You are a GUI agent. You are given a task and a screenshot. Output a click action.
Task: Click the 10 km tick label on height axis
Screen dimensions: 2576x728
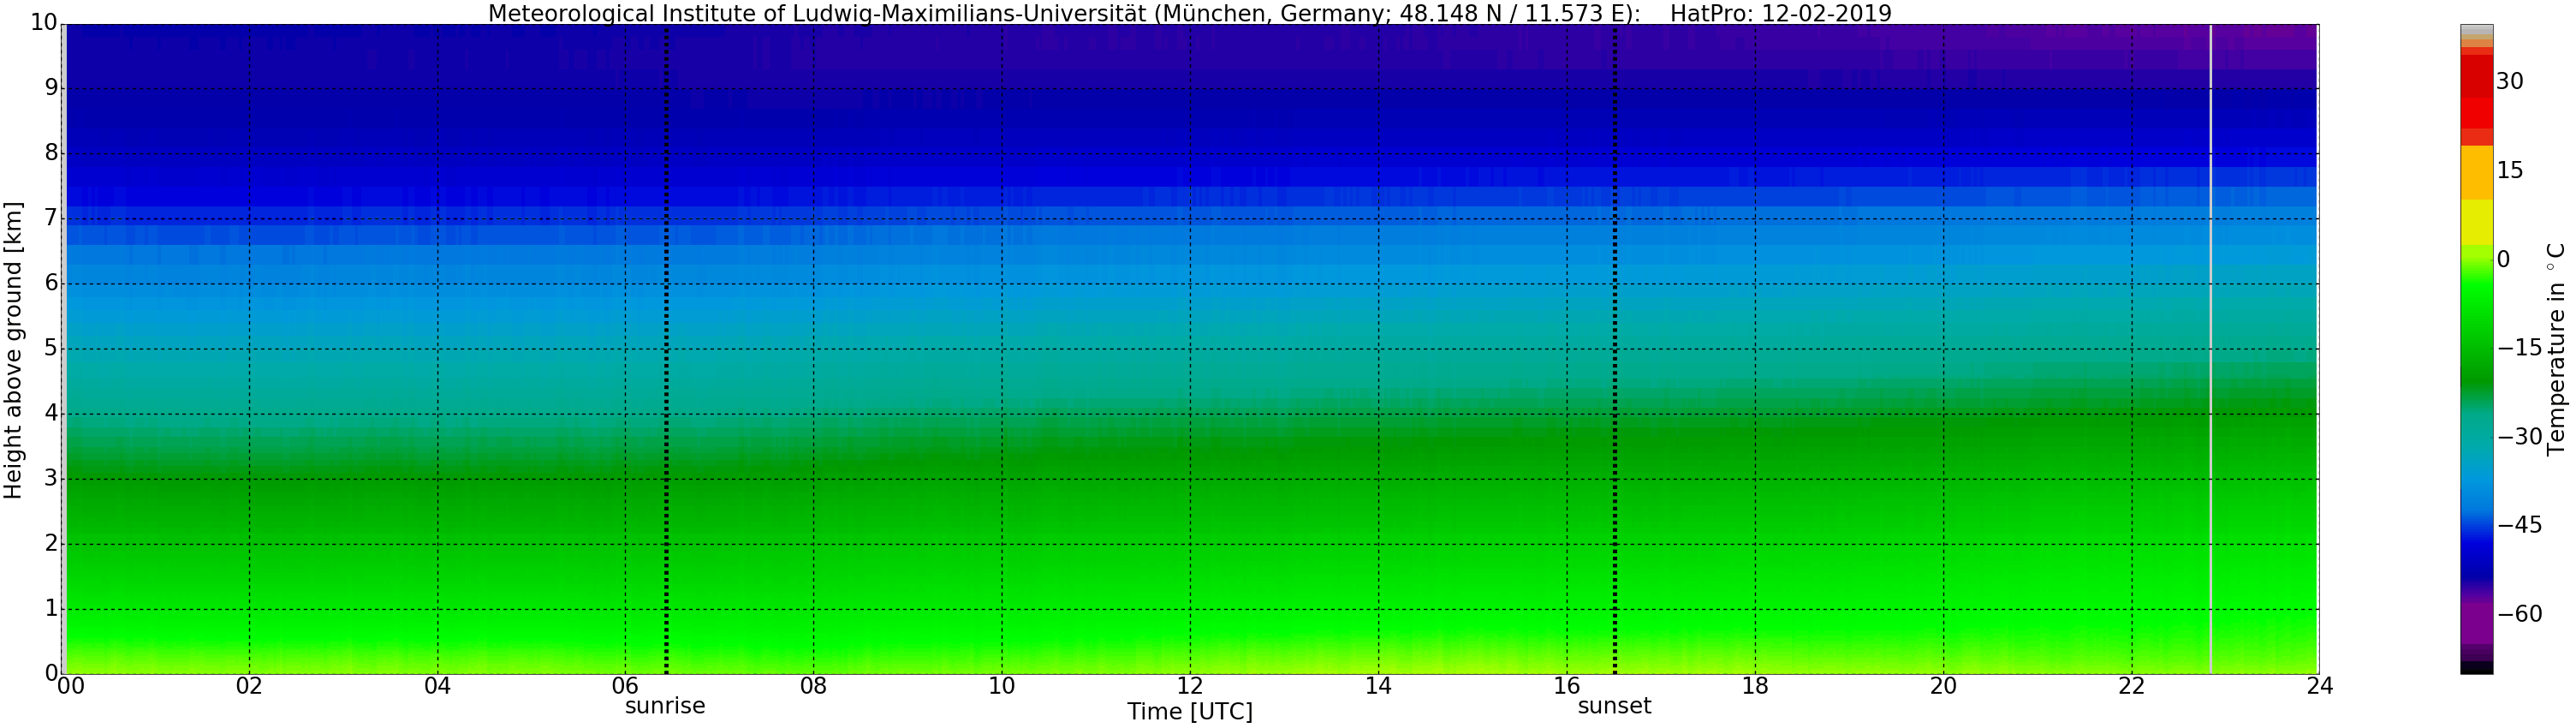tap(44, 22)
